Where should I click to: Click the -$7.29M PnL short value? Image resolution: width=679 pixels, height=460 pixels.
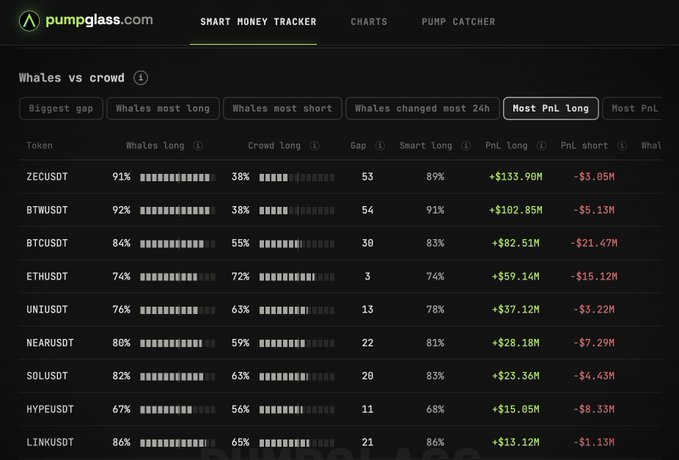(594, 343)
